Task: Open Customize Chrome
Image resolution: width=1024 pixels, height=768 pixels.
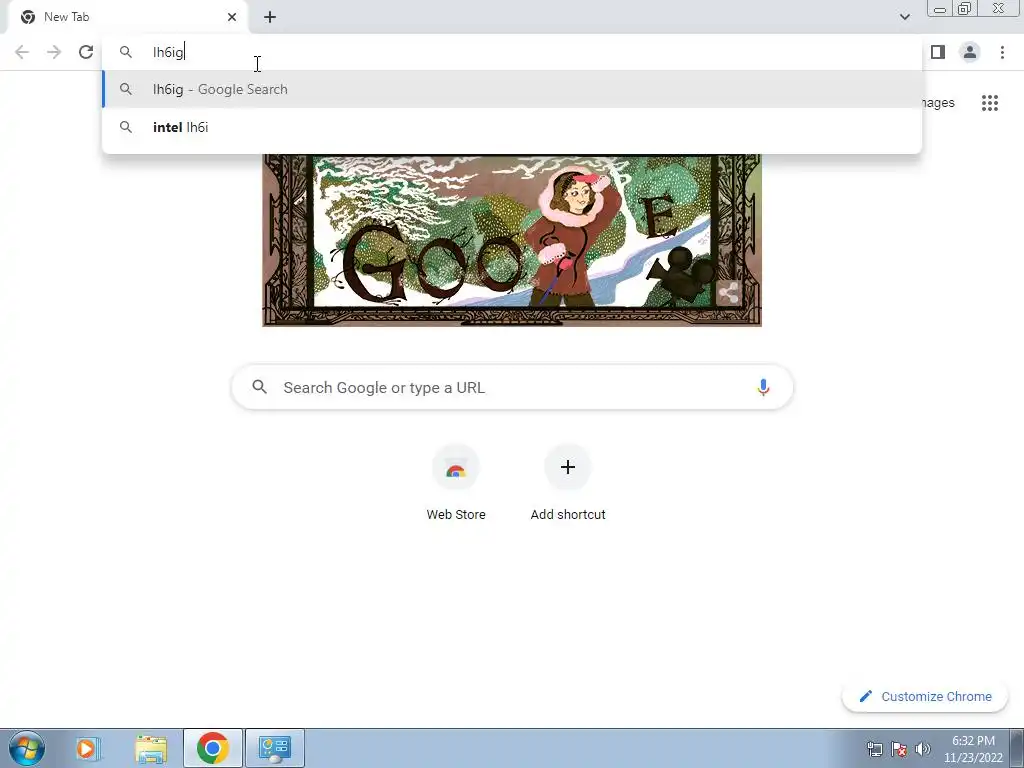Action: [x=925, y=696]
